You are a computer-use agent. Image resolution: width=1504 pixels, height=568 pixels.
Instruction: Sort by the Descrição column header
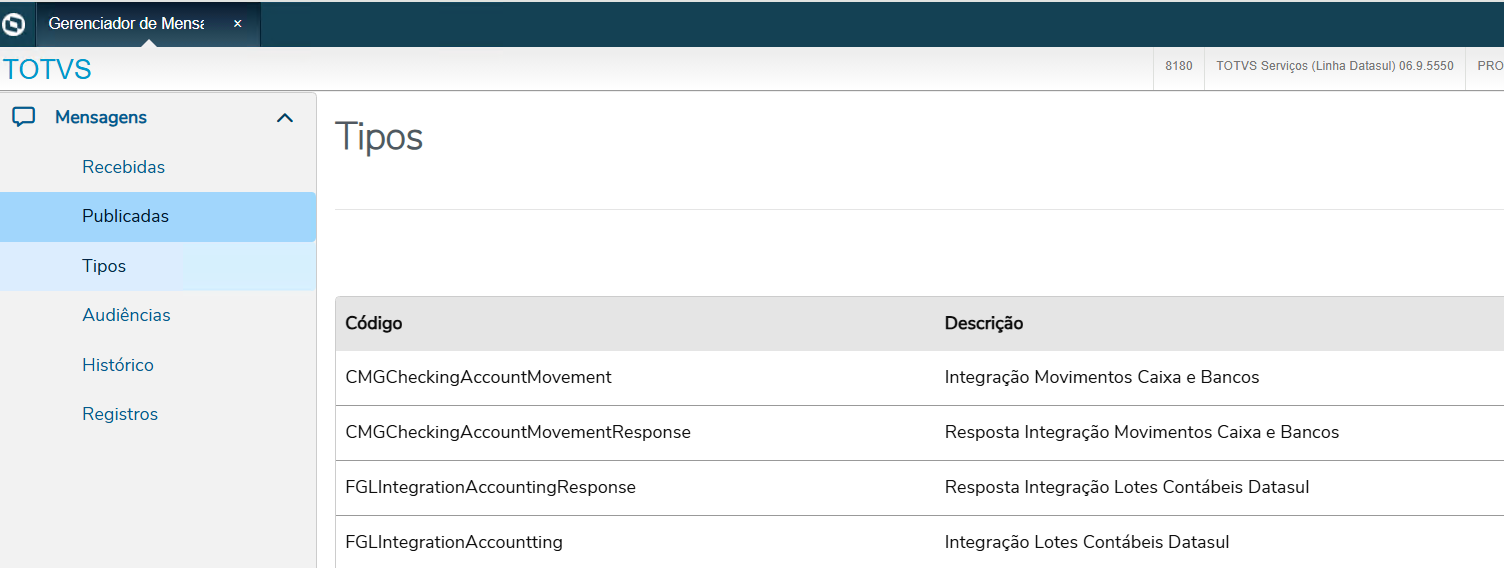pyautogui.click(x=983, y=323)
